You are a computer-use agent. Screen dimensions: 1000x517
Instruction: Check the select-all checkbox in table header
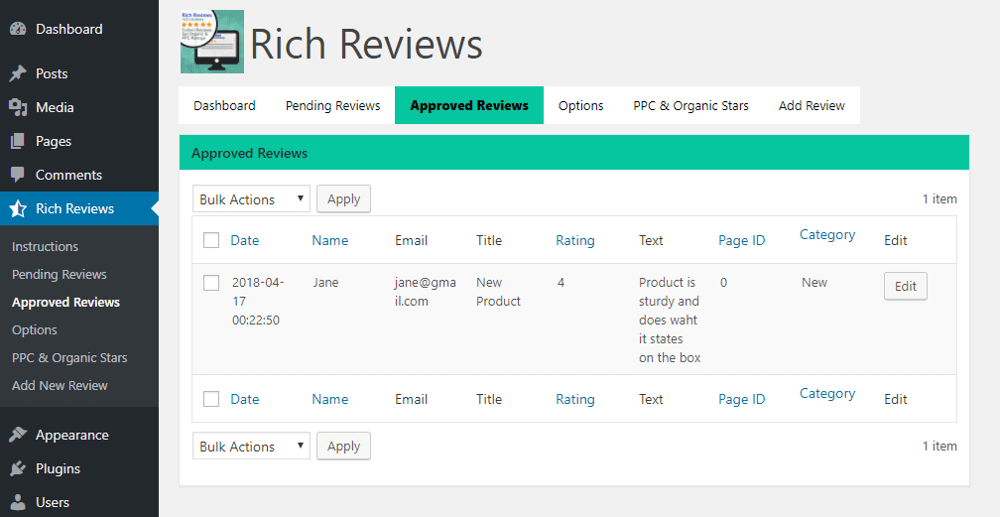pos(211,240)
